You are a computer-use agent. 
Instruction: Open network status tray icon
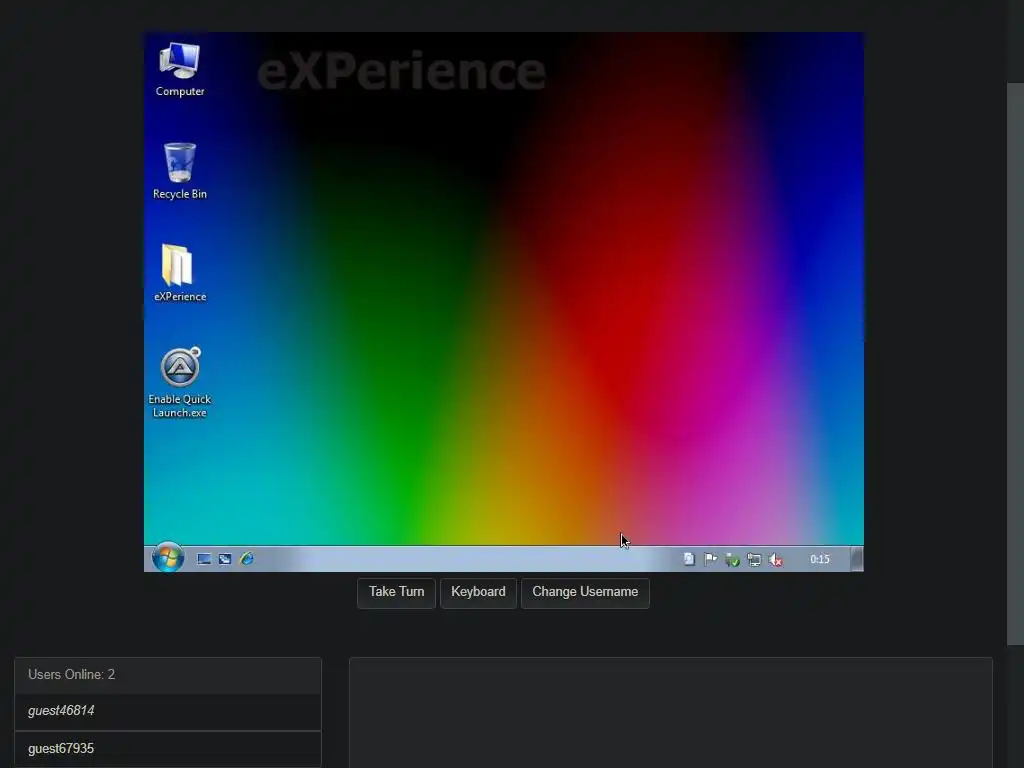[754, 560]
